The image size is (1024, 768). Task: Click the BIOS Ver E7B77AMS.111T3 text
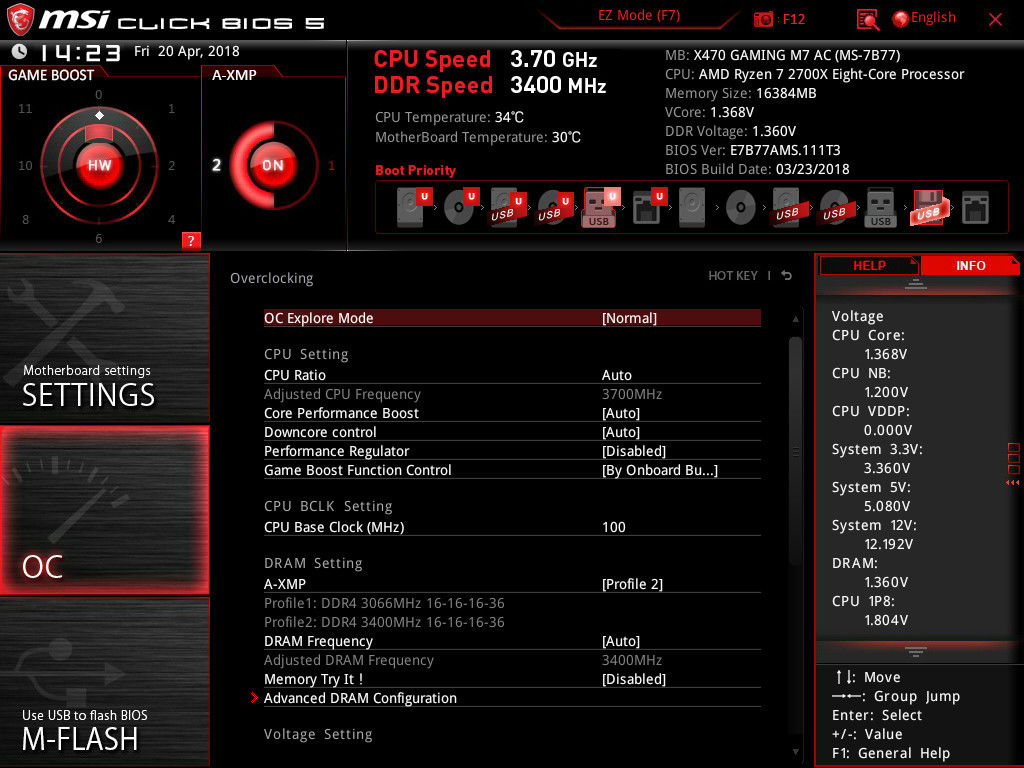[x=752, y=150]
